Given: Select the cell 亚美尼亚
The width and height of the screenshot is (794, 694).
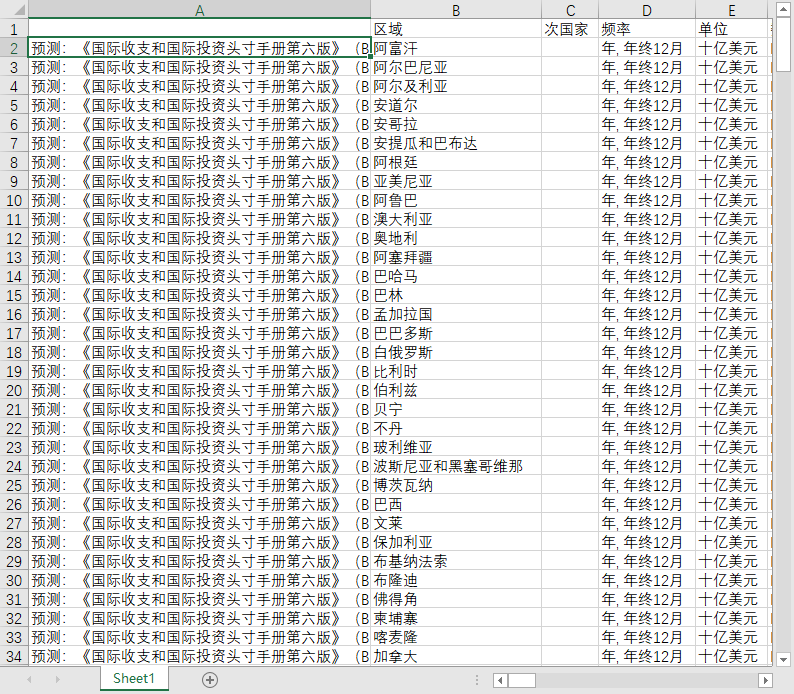Looking at the screenshot, I should click(x=456, y=181).
